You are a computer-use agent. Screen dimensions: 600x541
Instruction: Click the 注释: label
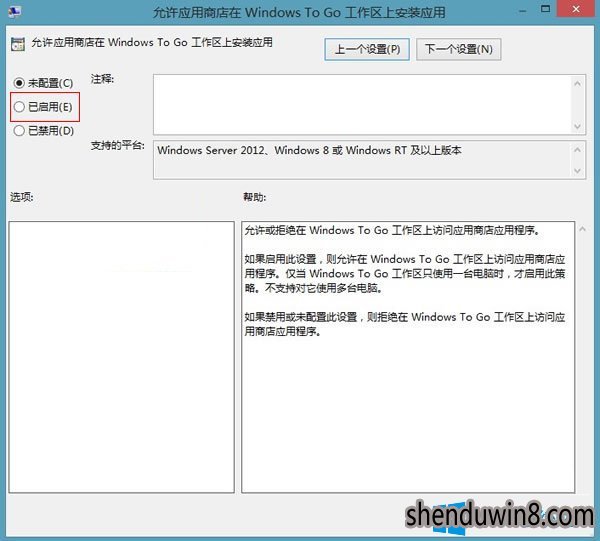(x=103, y=79)
